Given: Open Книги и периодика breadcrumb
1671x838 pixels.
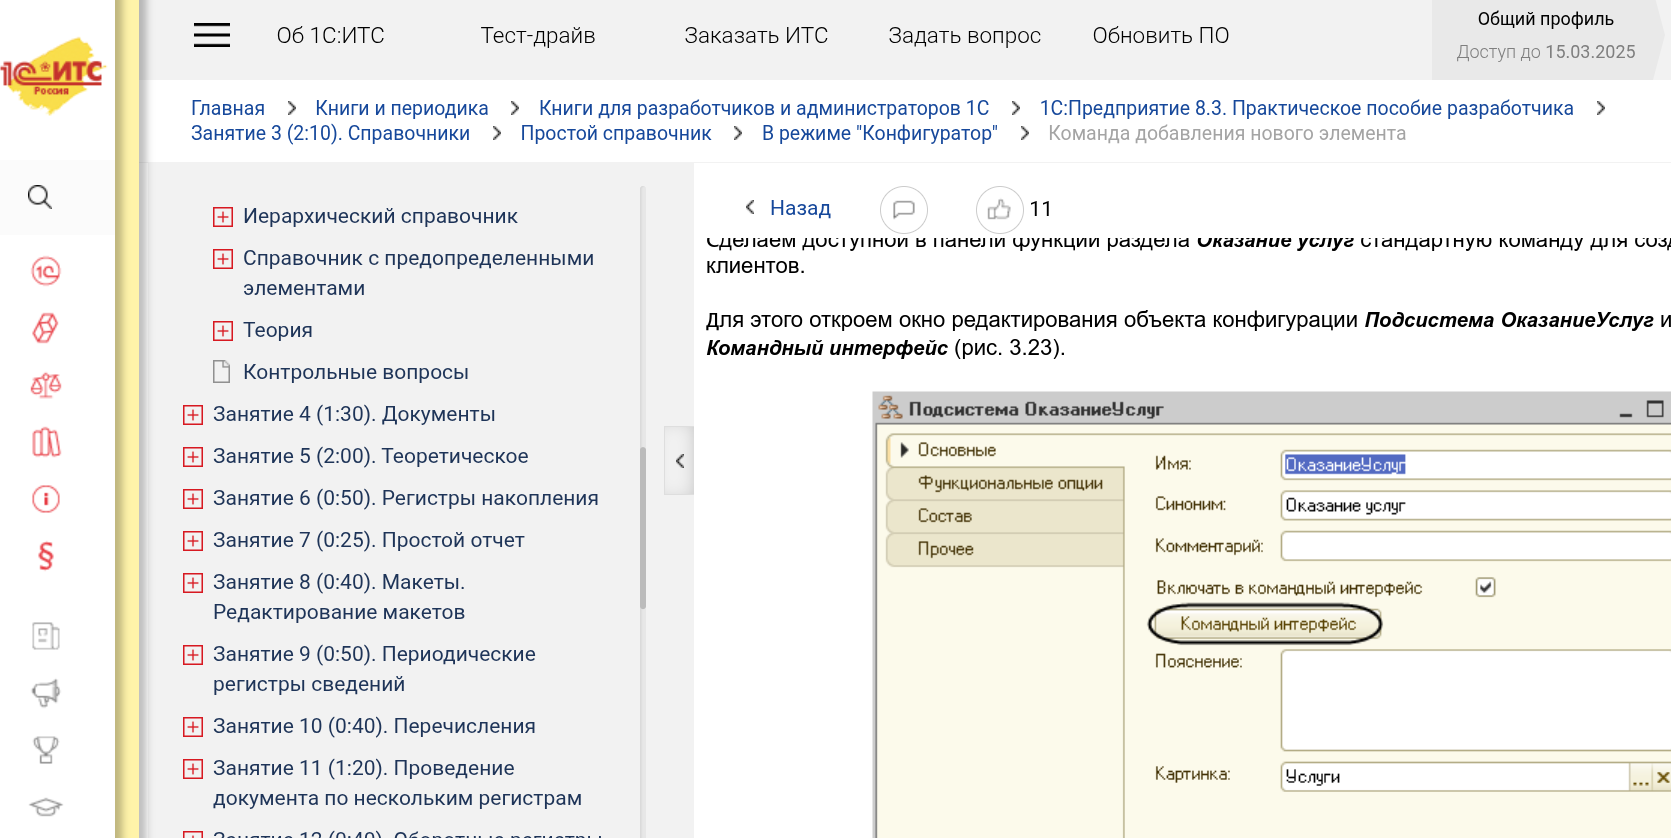Looking at the screenshot, I should [402, 108].
